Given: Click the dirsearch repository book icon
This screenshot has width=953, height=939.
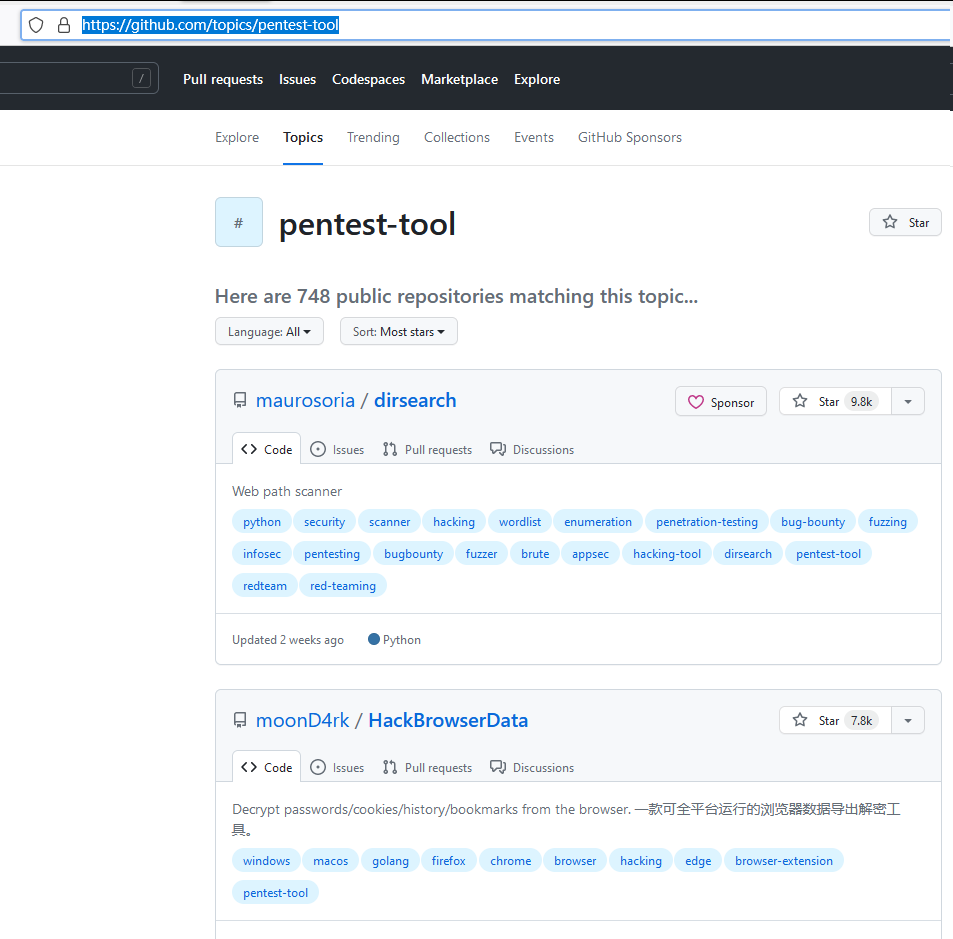Looking at the screenshot, I should pos(240,401).
